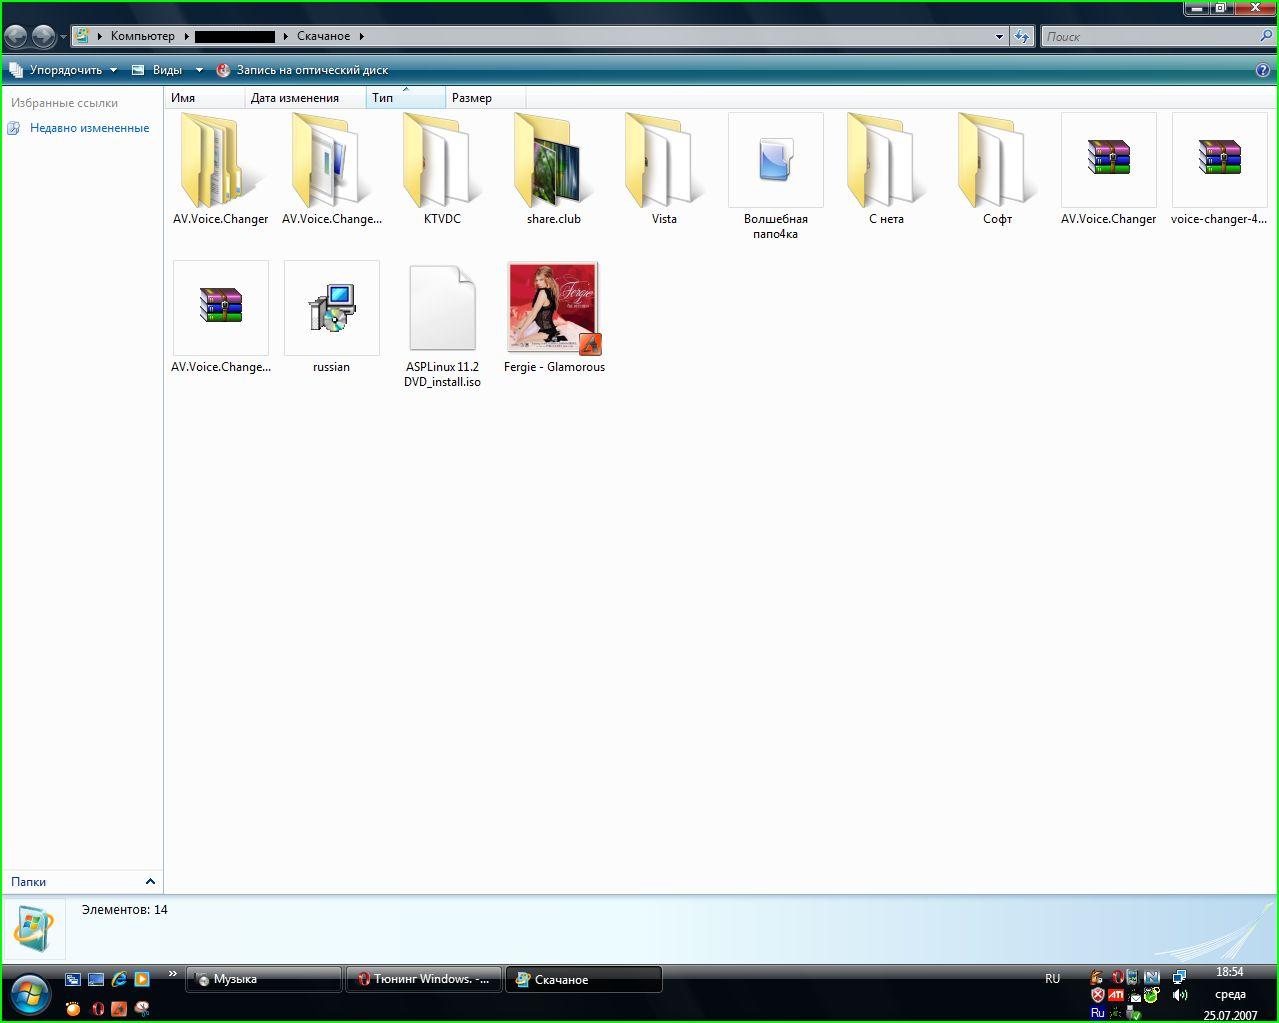Click Запись на оптический диск button
This screenshot has width=1279, height=1023.
tap(311, 70)
